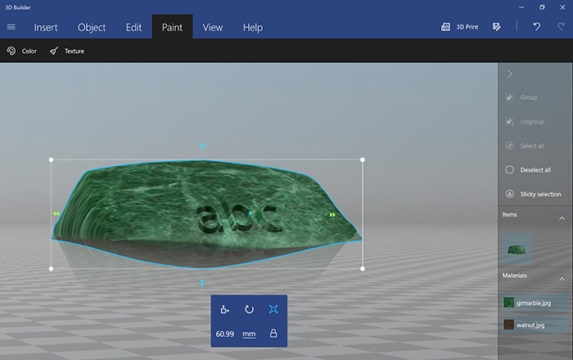Image resolution: width=573 pixels, height=360 pixels.
Task: Select the Scale mode icon
Action: point(273,309)
